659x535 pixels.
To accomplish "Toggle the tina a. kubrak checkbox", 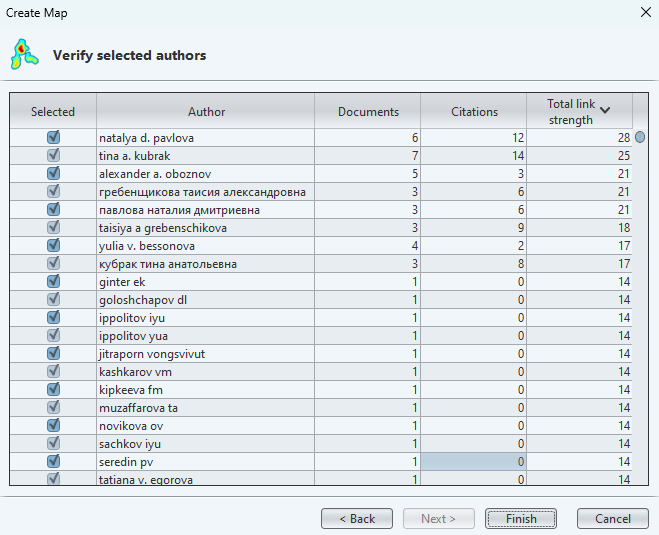I will 53,155.
